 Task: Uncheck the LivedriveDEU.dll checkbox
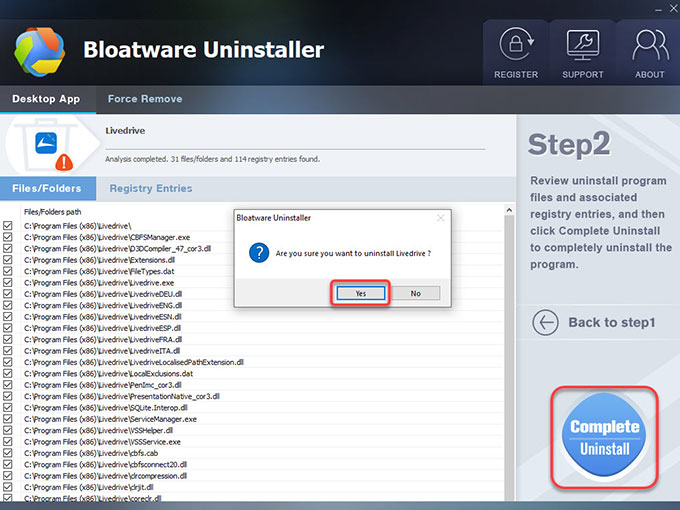coord(8,294)
